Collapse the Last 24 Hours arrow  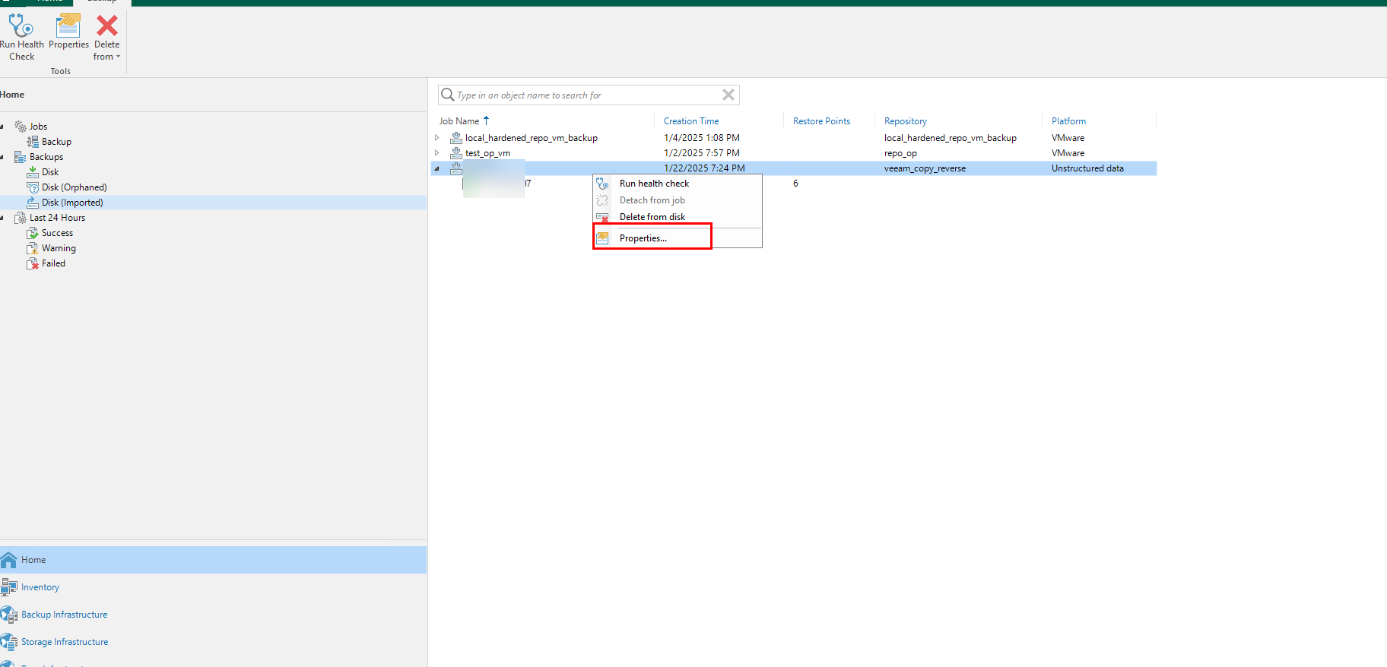point(2,218)
